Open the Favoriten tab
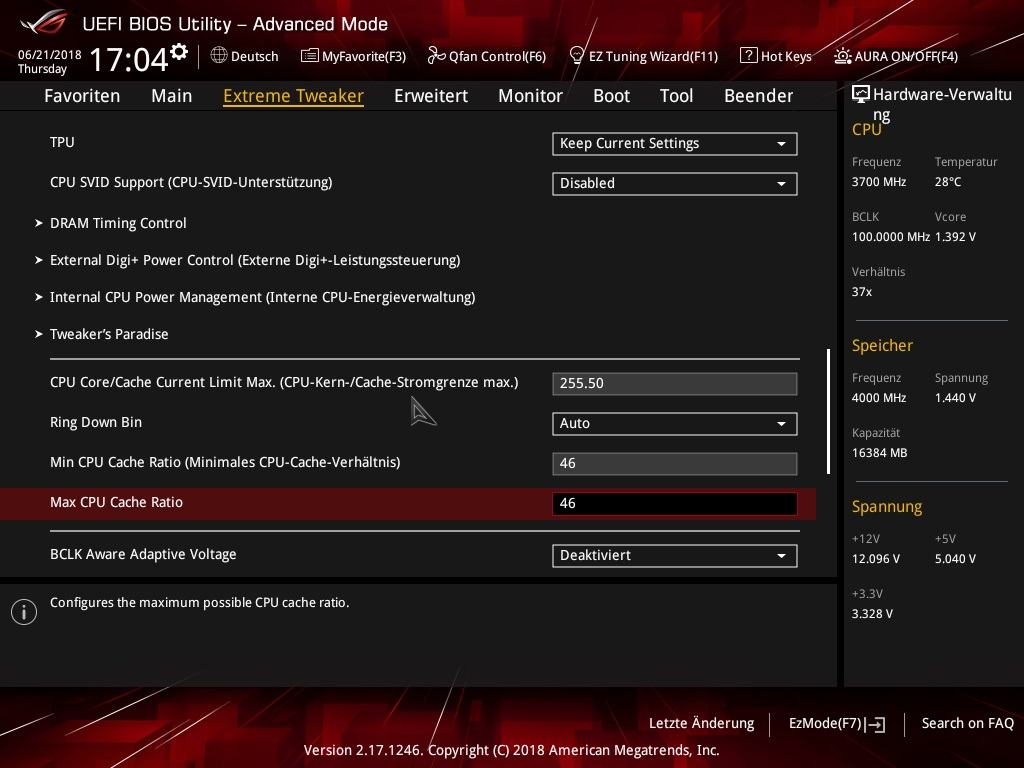This screenshot has height=768, width=1024. click(82, 96)
